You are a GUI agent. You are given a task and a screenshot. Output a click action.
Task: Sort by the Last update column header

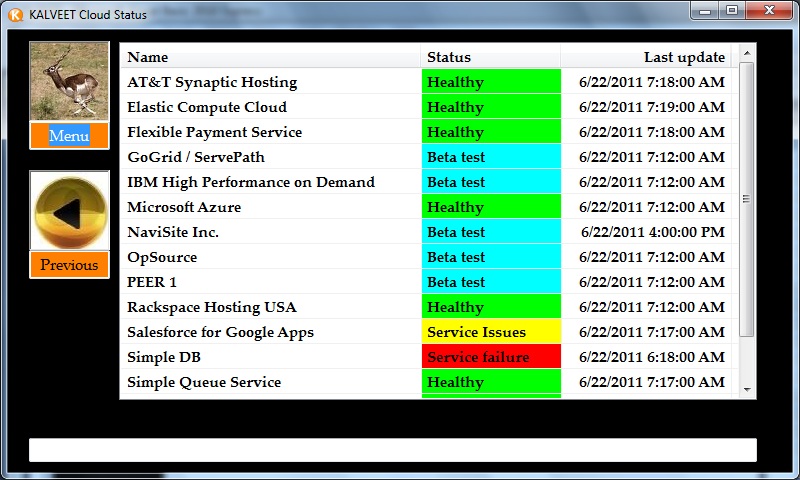(646, 57)
